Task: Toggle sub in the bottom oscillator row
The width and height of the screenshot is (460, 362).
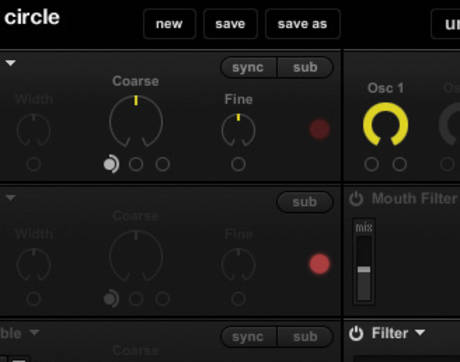Action: [x=305, y=337]
